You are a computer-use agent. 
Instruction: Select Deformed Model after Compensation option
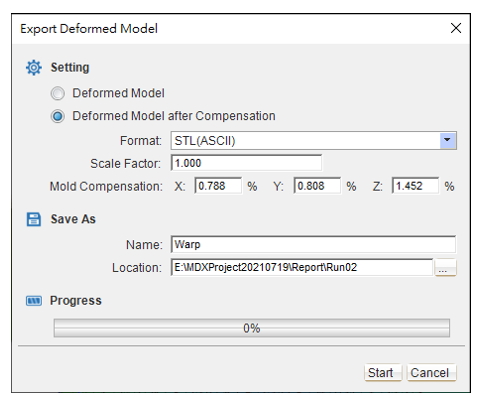(58, 116)
